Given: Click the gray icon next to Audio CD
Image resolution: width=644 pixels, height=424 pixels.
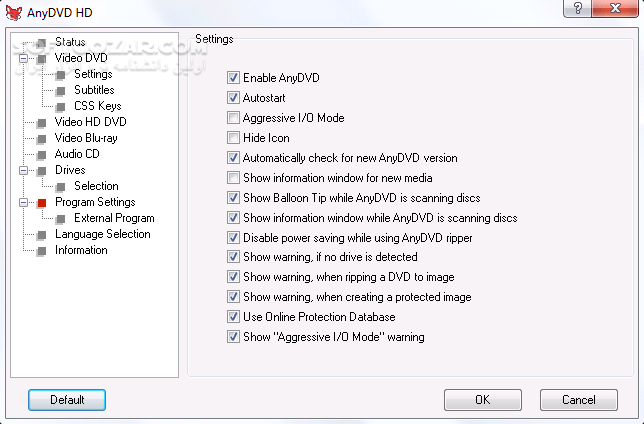Looking at the screenshot, I should 42,154.
